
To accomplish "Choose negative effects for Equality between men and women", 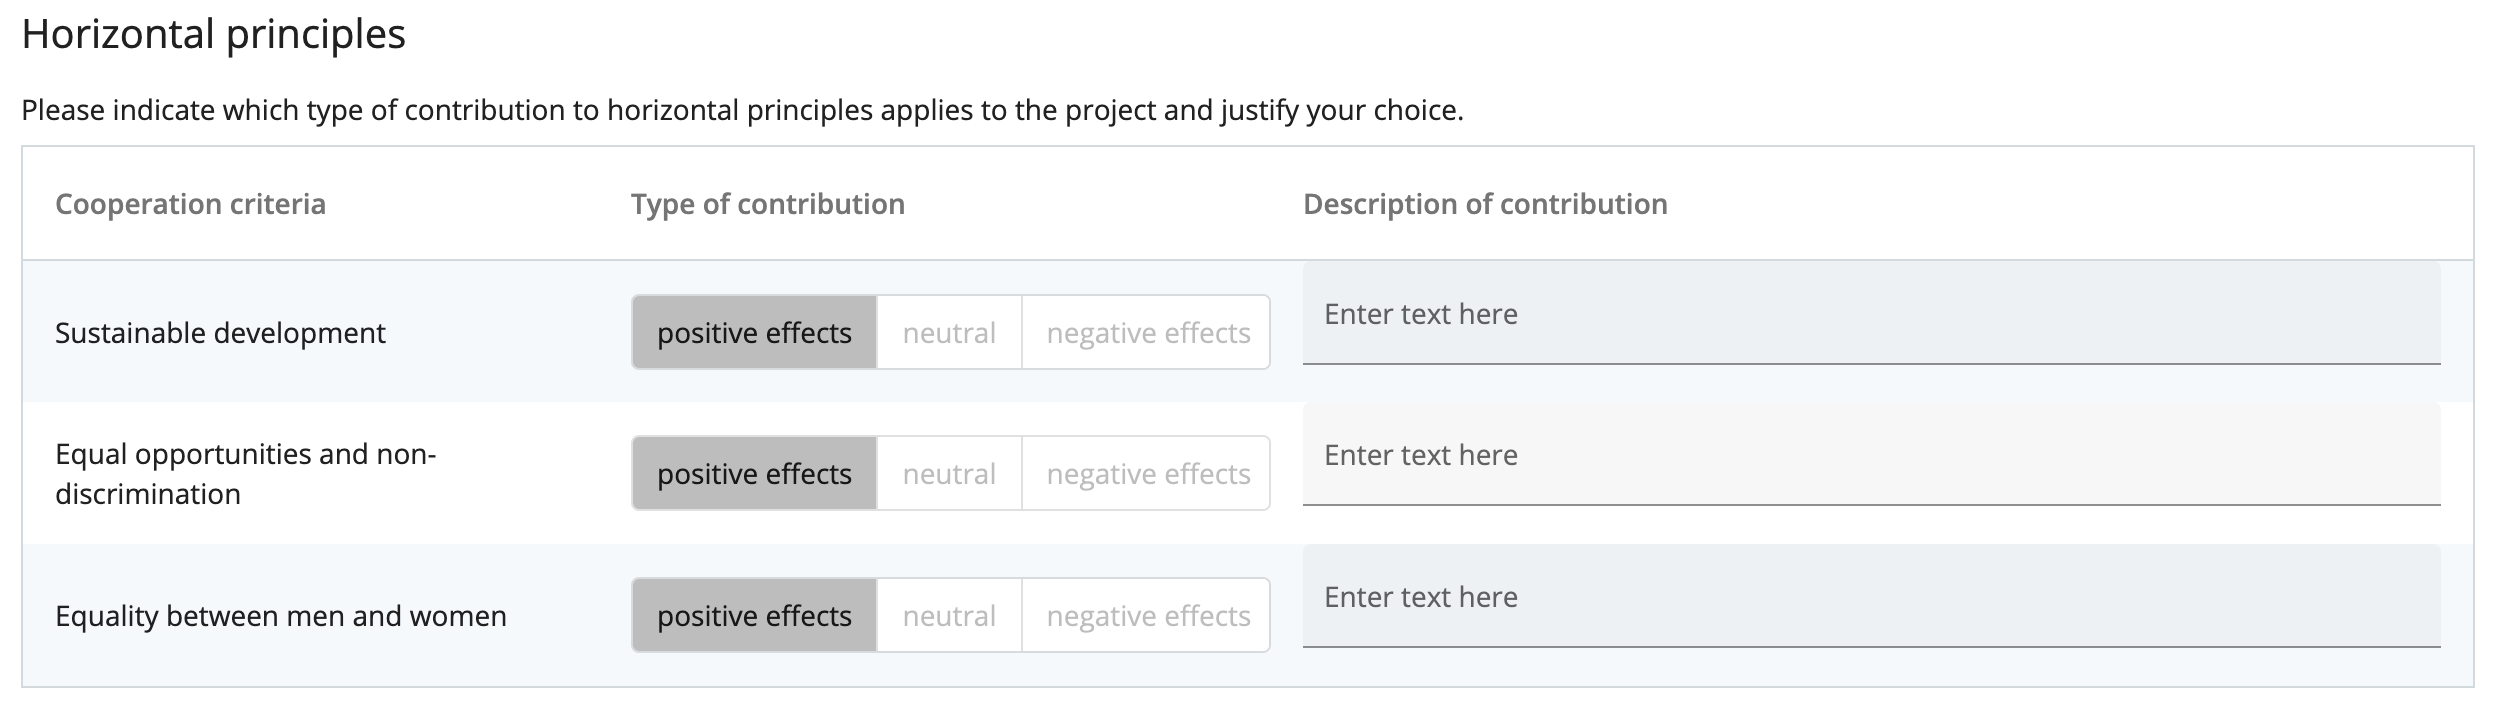I will tap(1148, 616).
